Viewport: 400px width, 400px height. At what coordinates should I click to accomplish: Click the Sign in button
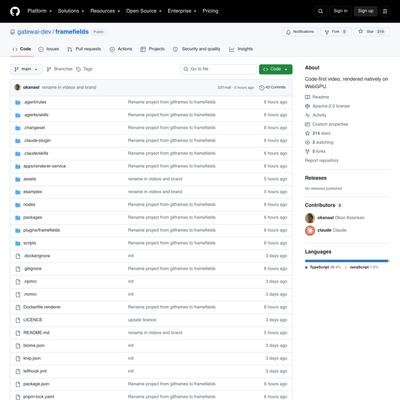point(340,11)
